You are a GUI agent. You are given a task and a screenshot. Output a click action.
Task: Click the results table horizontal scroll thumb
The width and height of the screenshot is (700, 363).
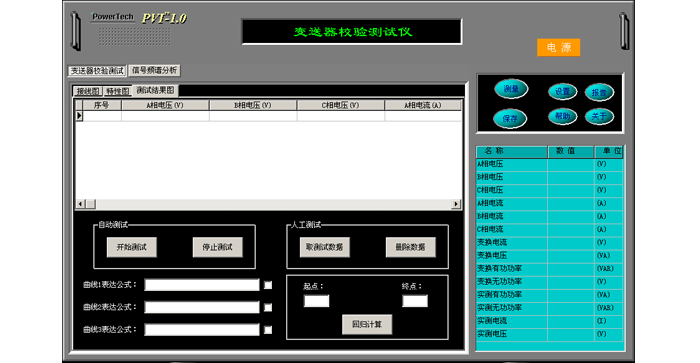[x=90, y=204]
